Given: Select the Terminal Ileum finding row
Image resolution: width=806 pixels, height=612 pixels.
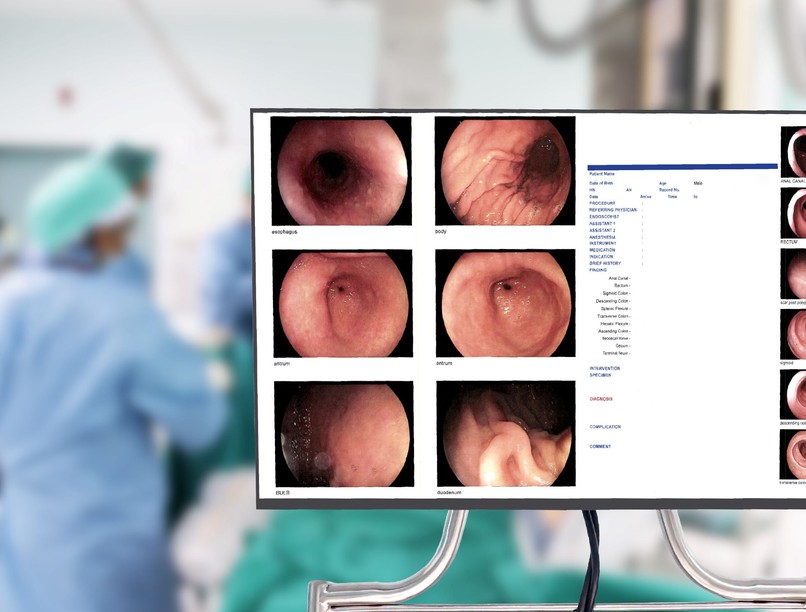Looking at the screenshot, I should point(616,353).
